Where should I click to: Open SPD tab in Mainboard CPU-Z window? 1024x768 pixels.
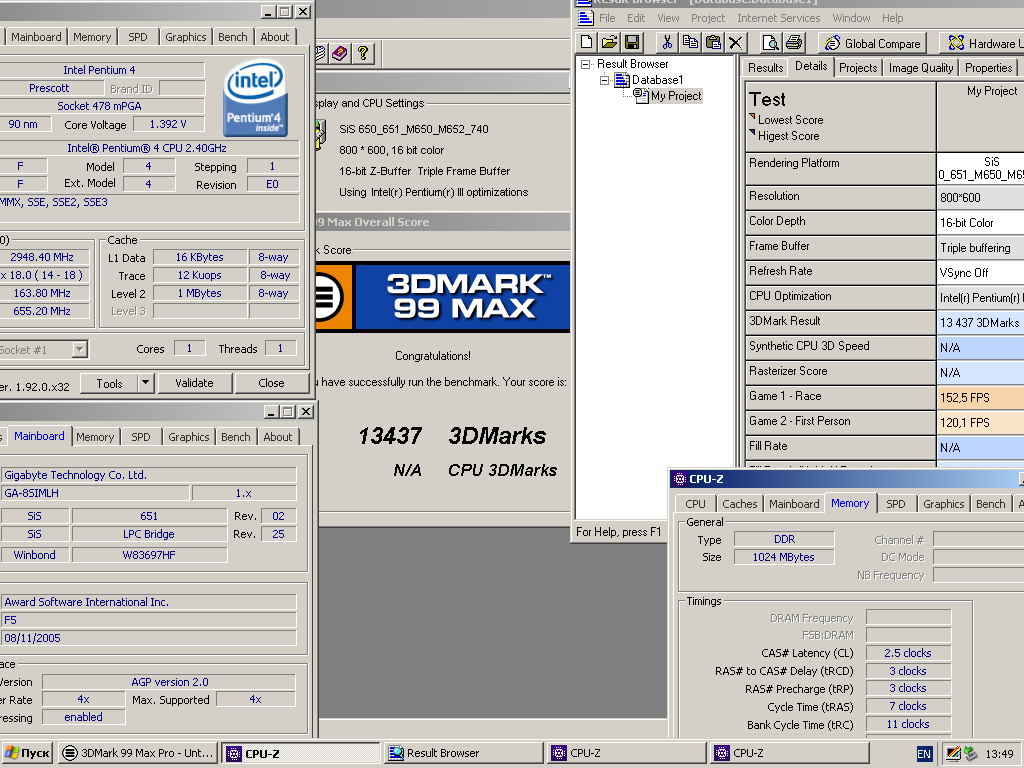(140, 437)
